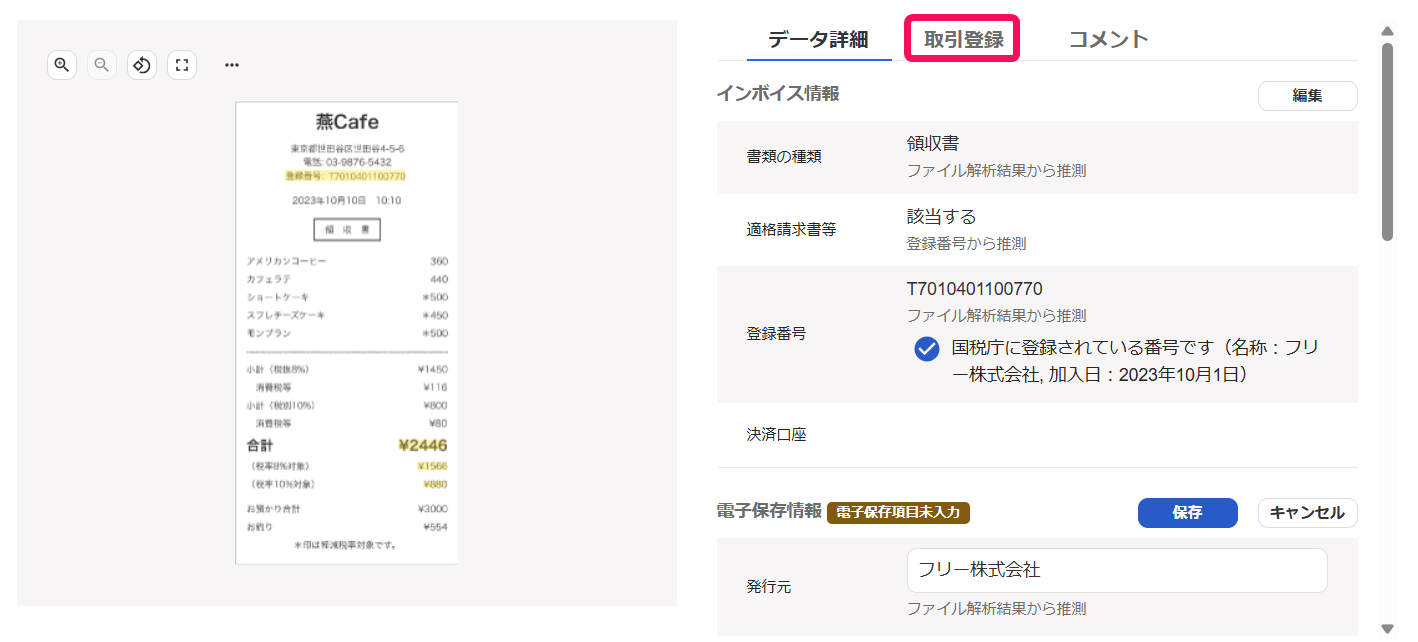The height and width of the screenshot is (642, 1418).
Task: Select the registration number T7010401100770 text
Action: click(x=974, y=289)
